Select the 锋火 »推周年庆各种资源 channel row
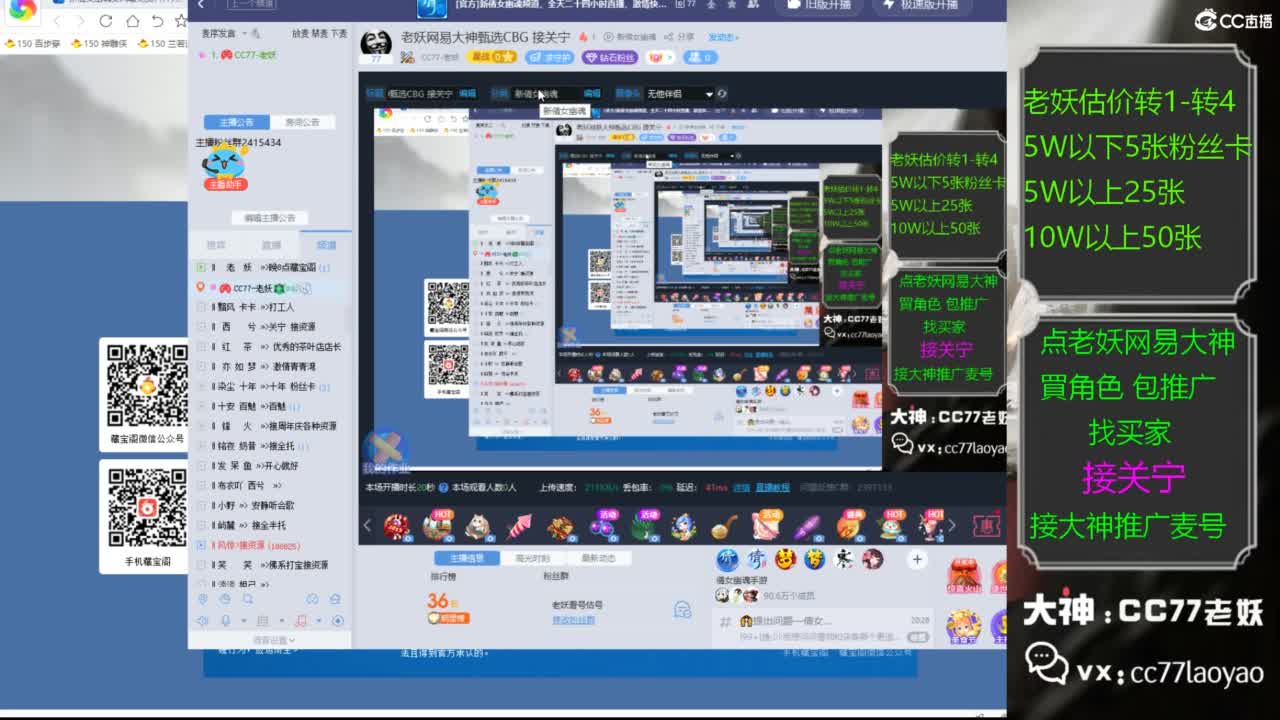1280x720 pixels. 270,426
